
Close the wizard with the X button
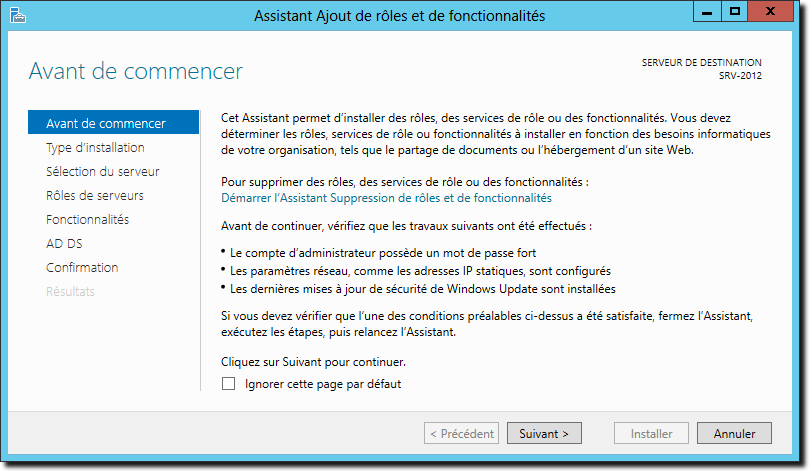point(770,11)
